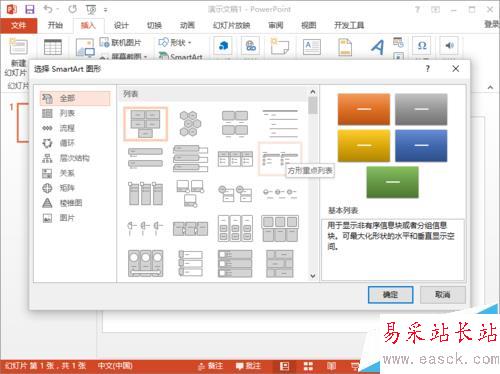Choose the horizontal bullet list layout

click(x=235, y=158)
